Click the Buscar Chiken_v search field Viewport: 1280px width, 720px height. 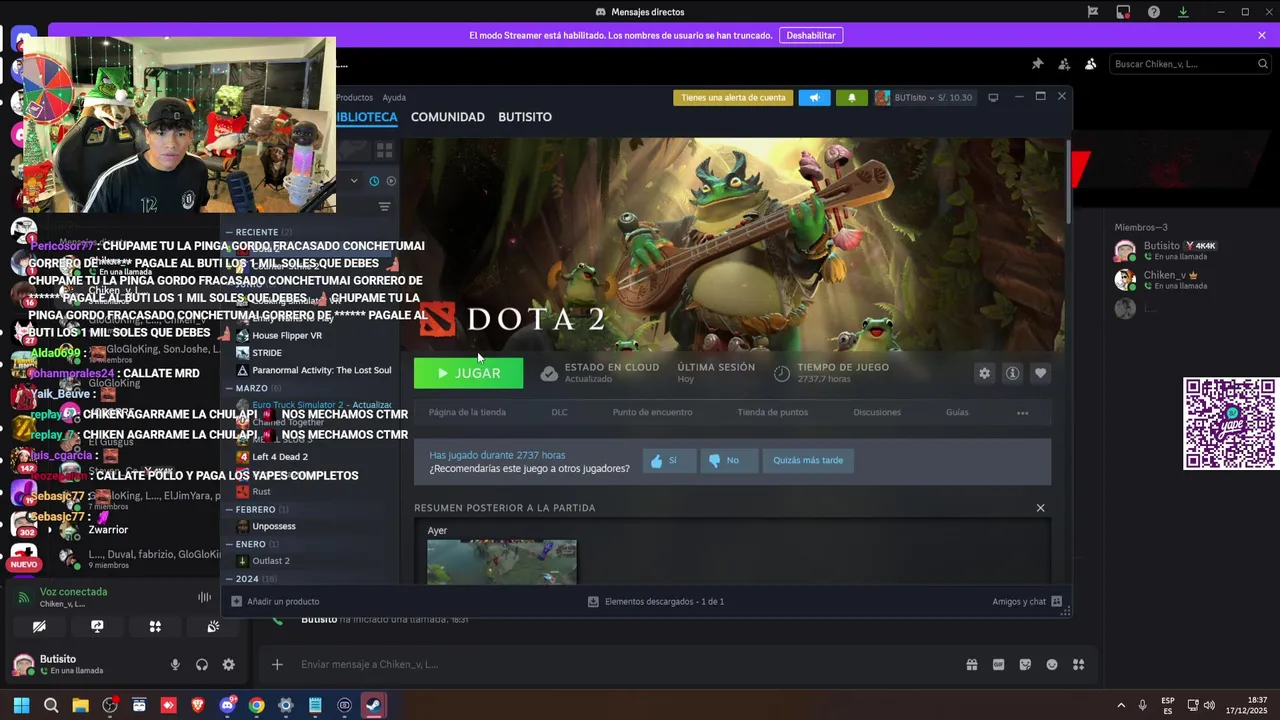(x=1190, y=64)
